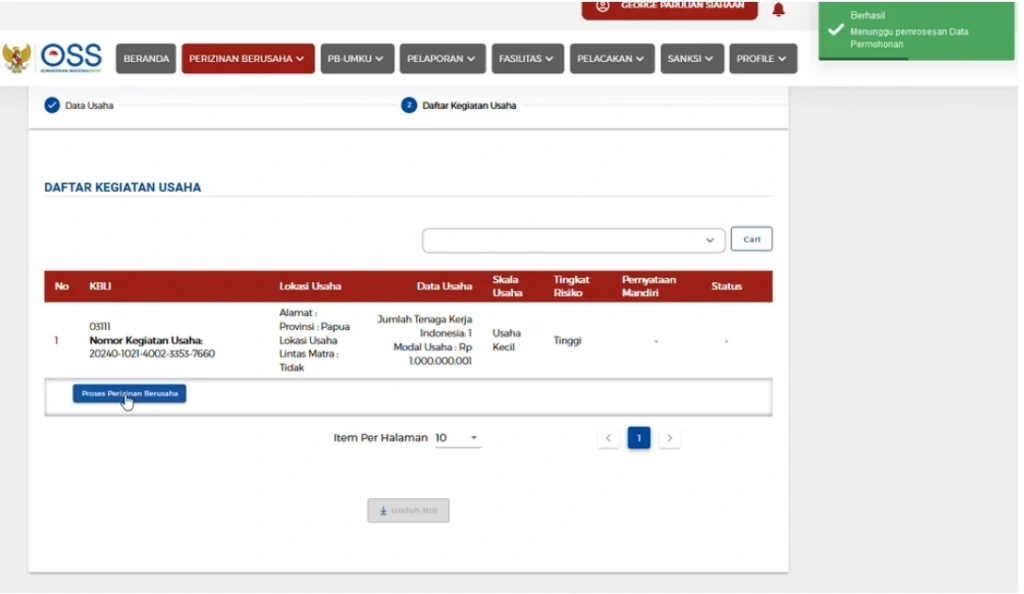Open the Item Per Halaman dropdown

tap(458, 438)
